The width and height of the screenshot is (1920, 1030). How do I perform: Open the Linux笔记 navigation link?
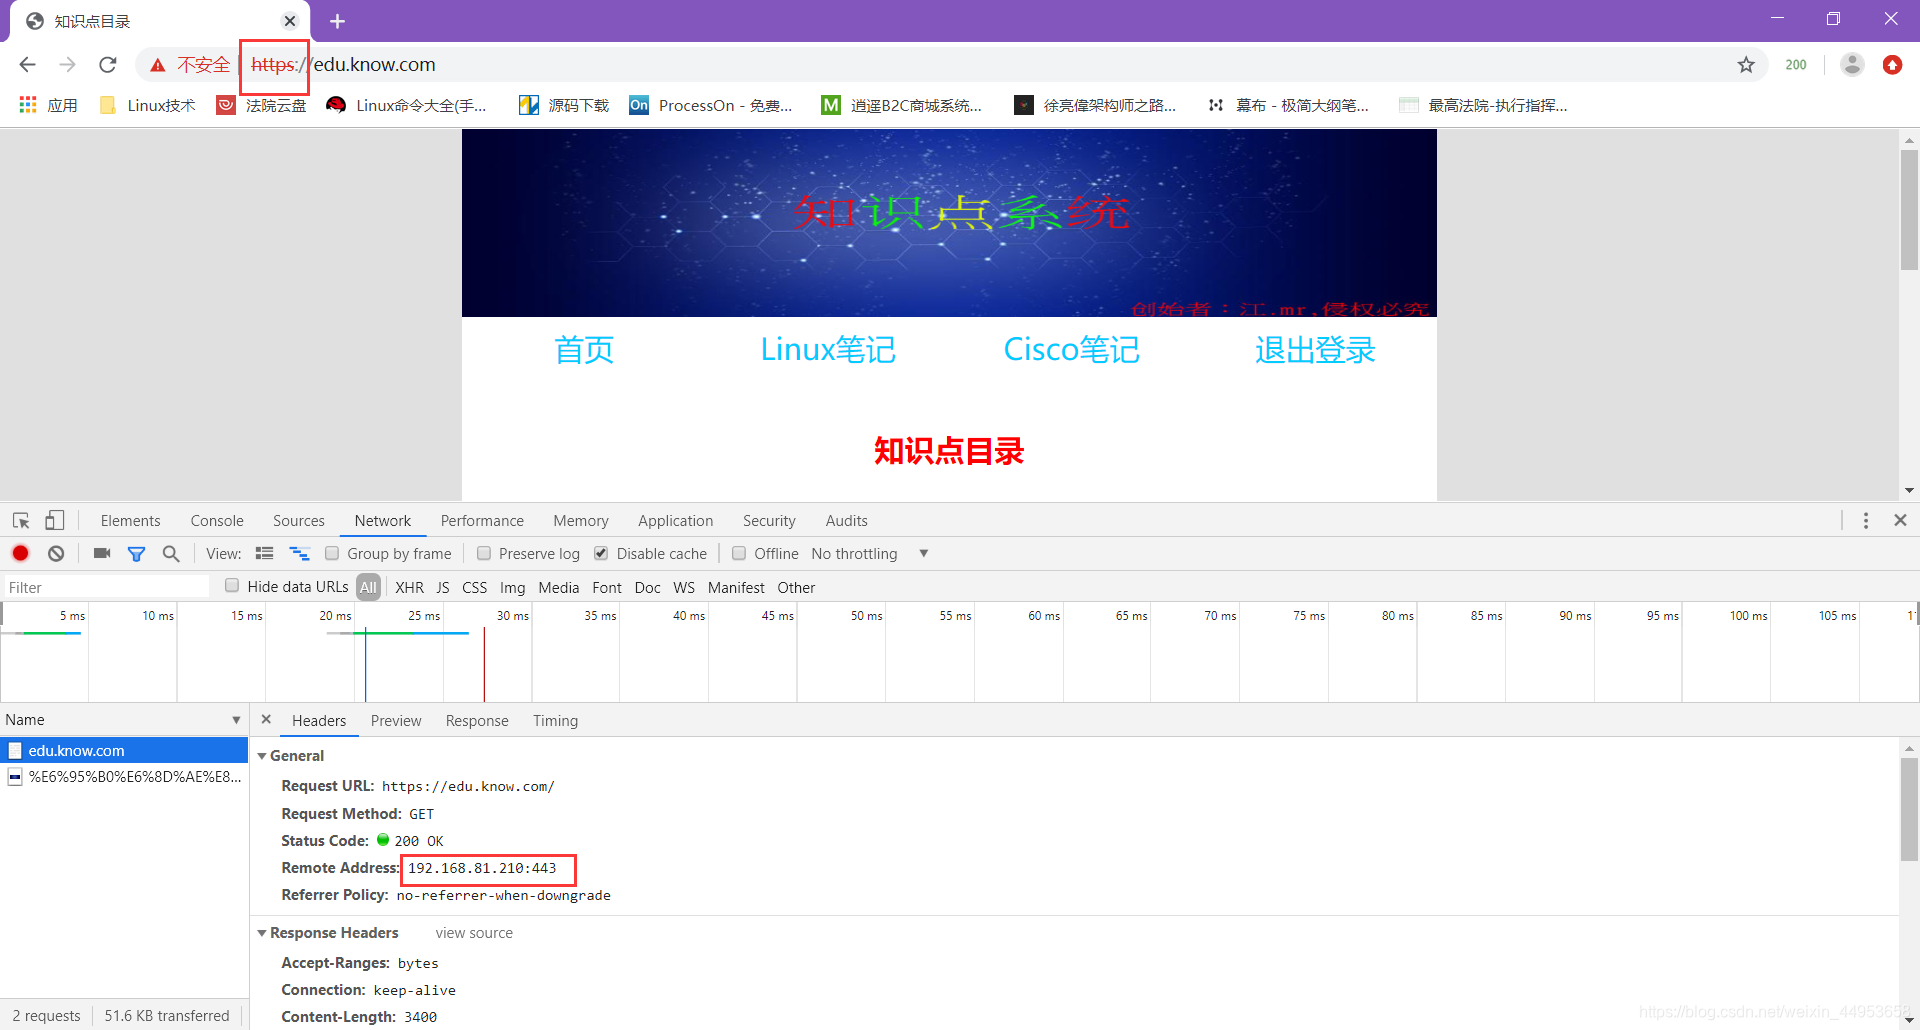(x=828, y=349)
